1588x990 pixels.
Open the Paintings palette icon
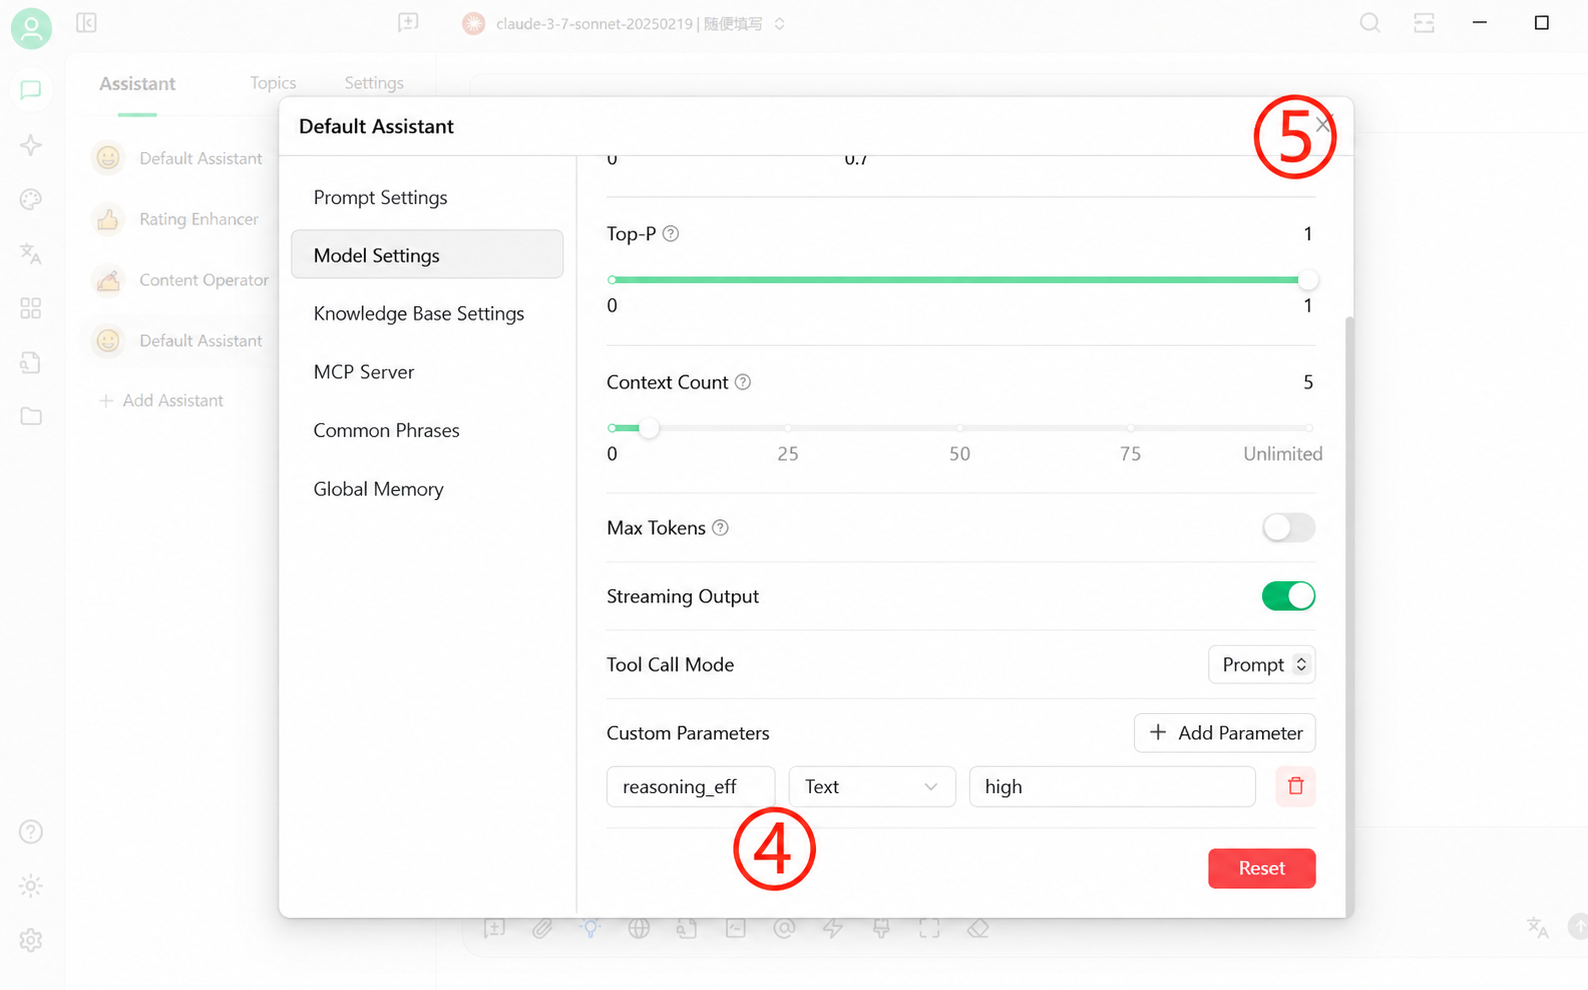(x=31, y=199)
